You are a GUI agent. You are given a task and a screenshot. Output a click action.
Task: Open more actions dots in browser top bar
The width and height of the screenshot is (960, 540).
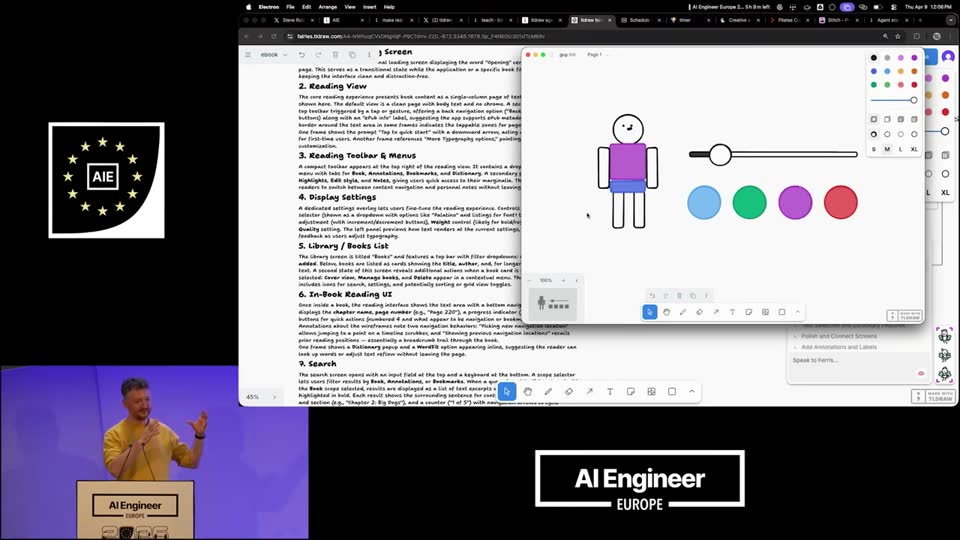(x=369, y=54)
